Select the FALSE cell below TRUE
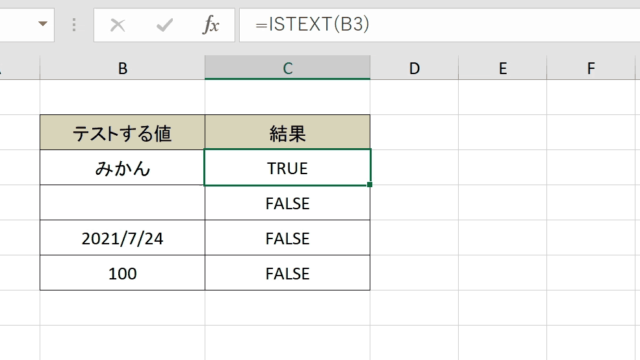Viewport: 640px width, 360px height. coord(287,203)
